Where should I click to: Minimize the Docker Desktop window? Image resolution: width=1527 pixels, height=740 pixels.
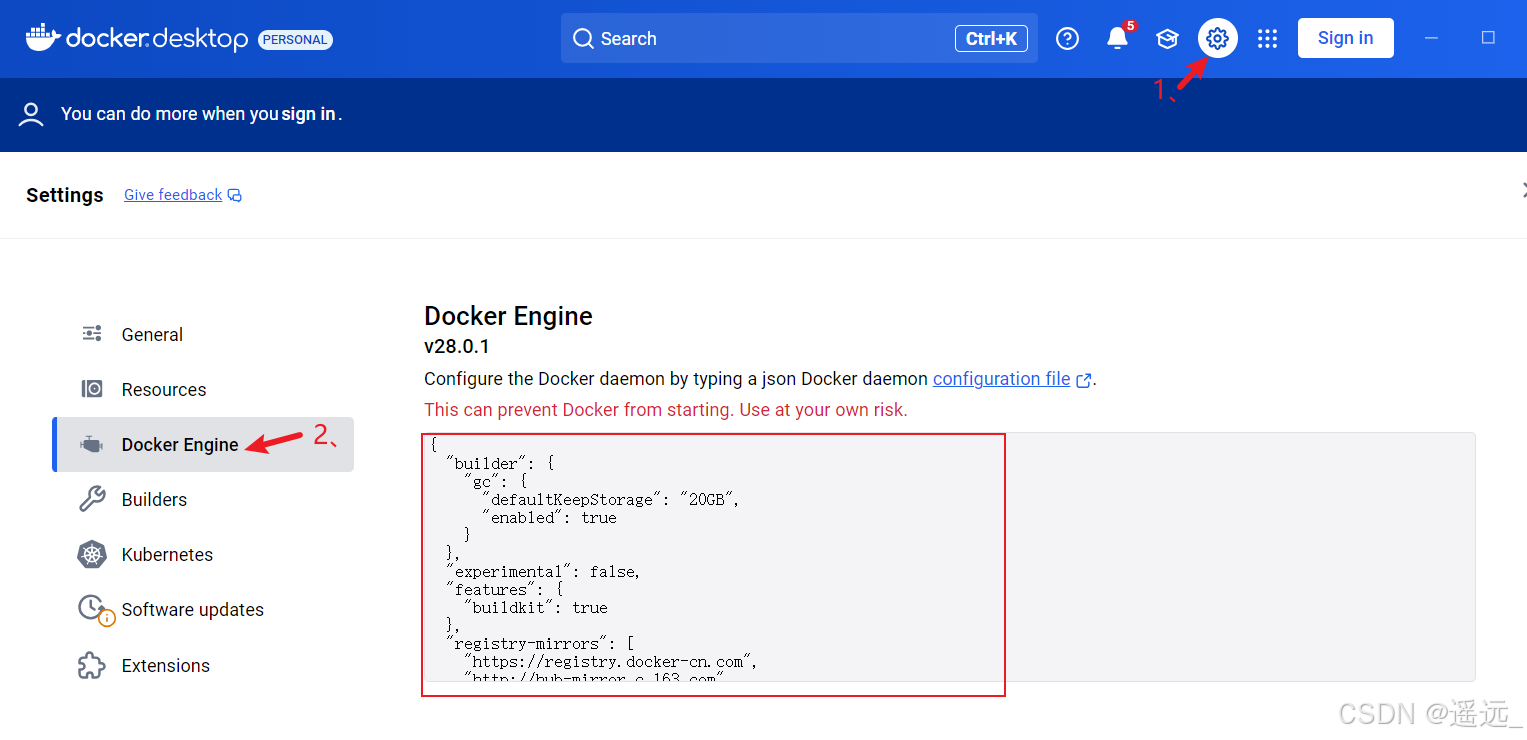click(1431, 38)
